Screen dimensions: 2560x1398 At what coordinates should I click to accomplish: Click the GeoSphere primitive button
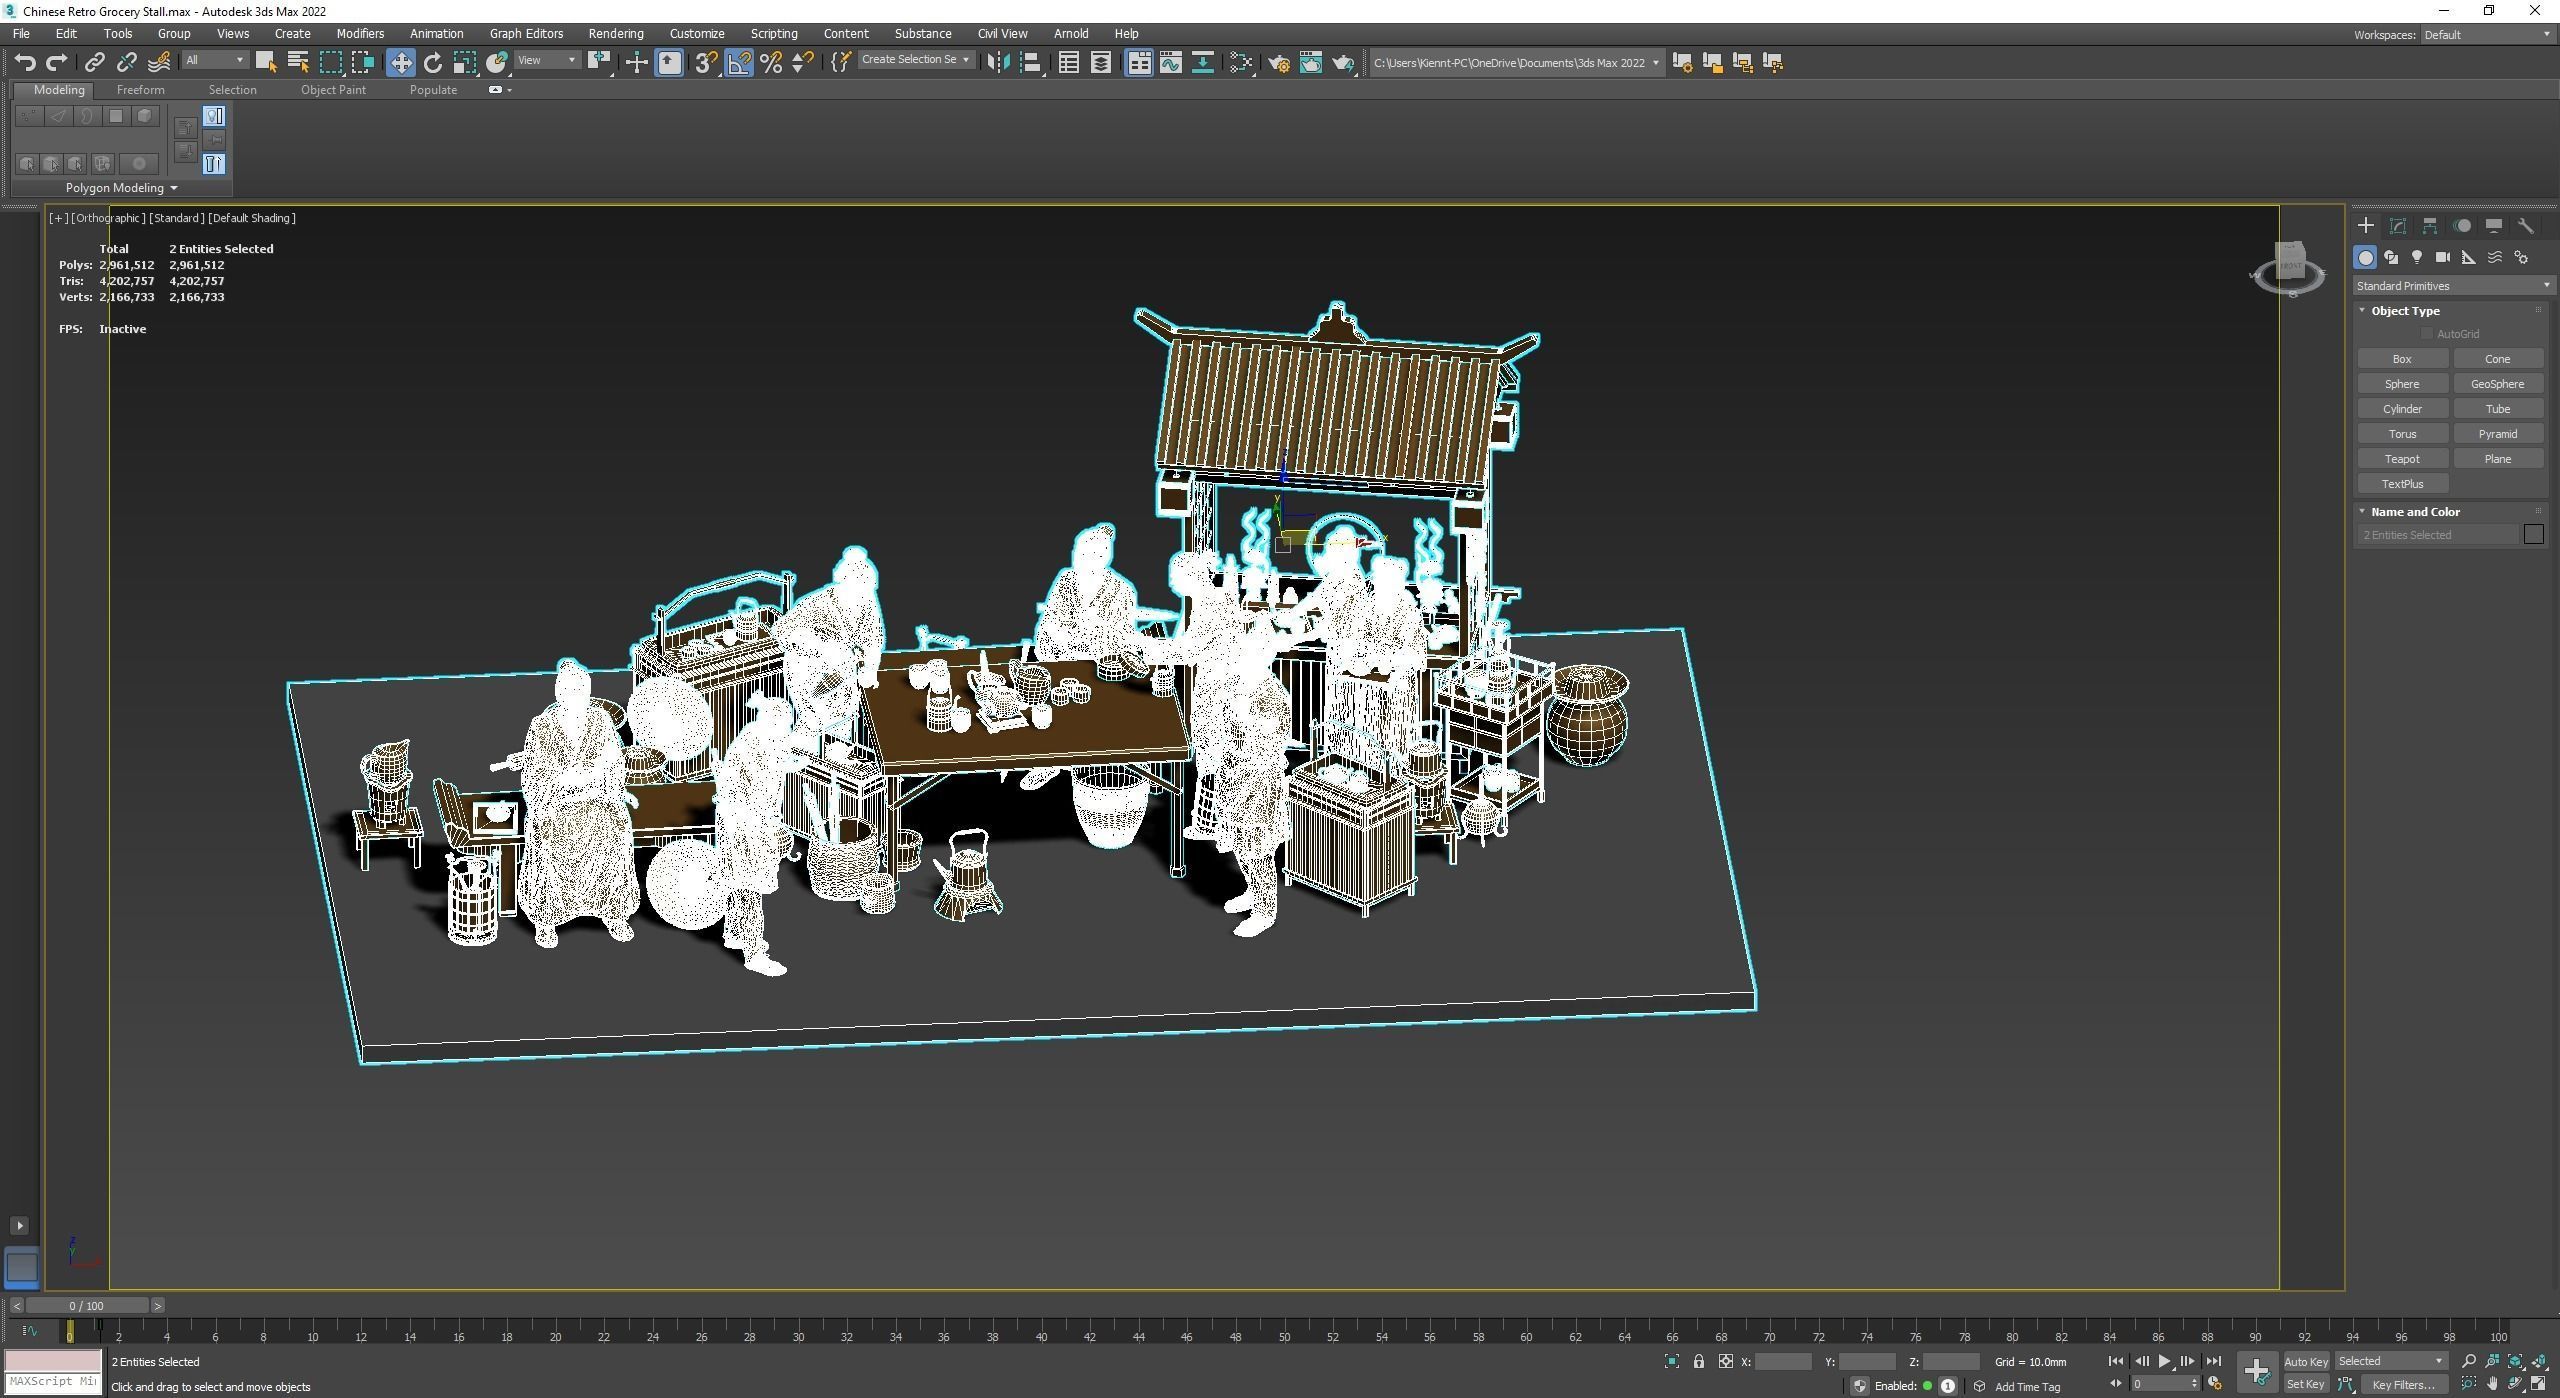tap(2497, 385)
